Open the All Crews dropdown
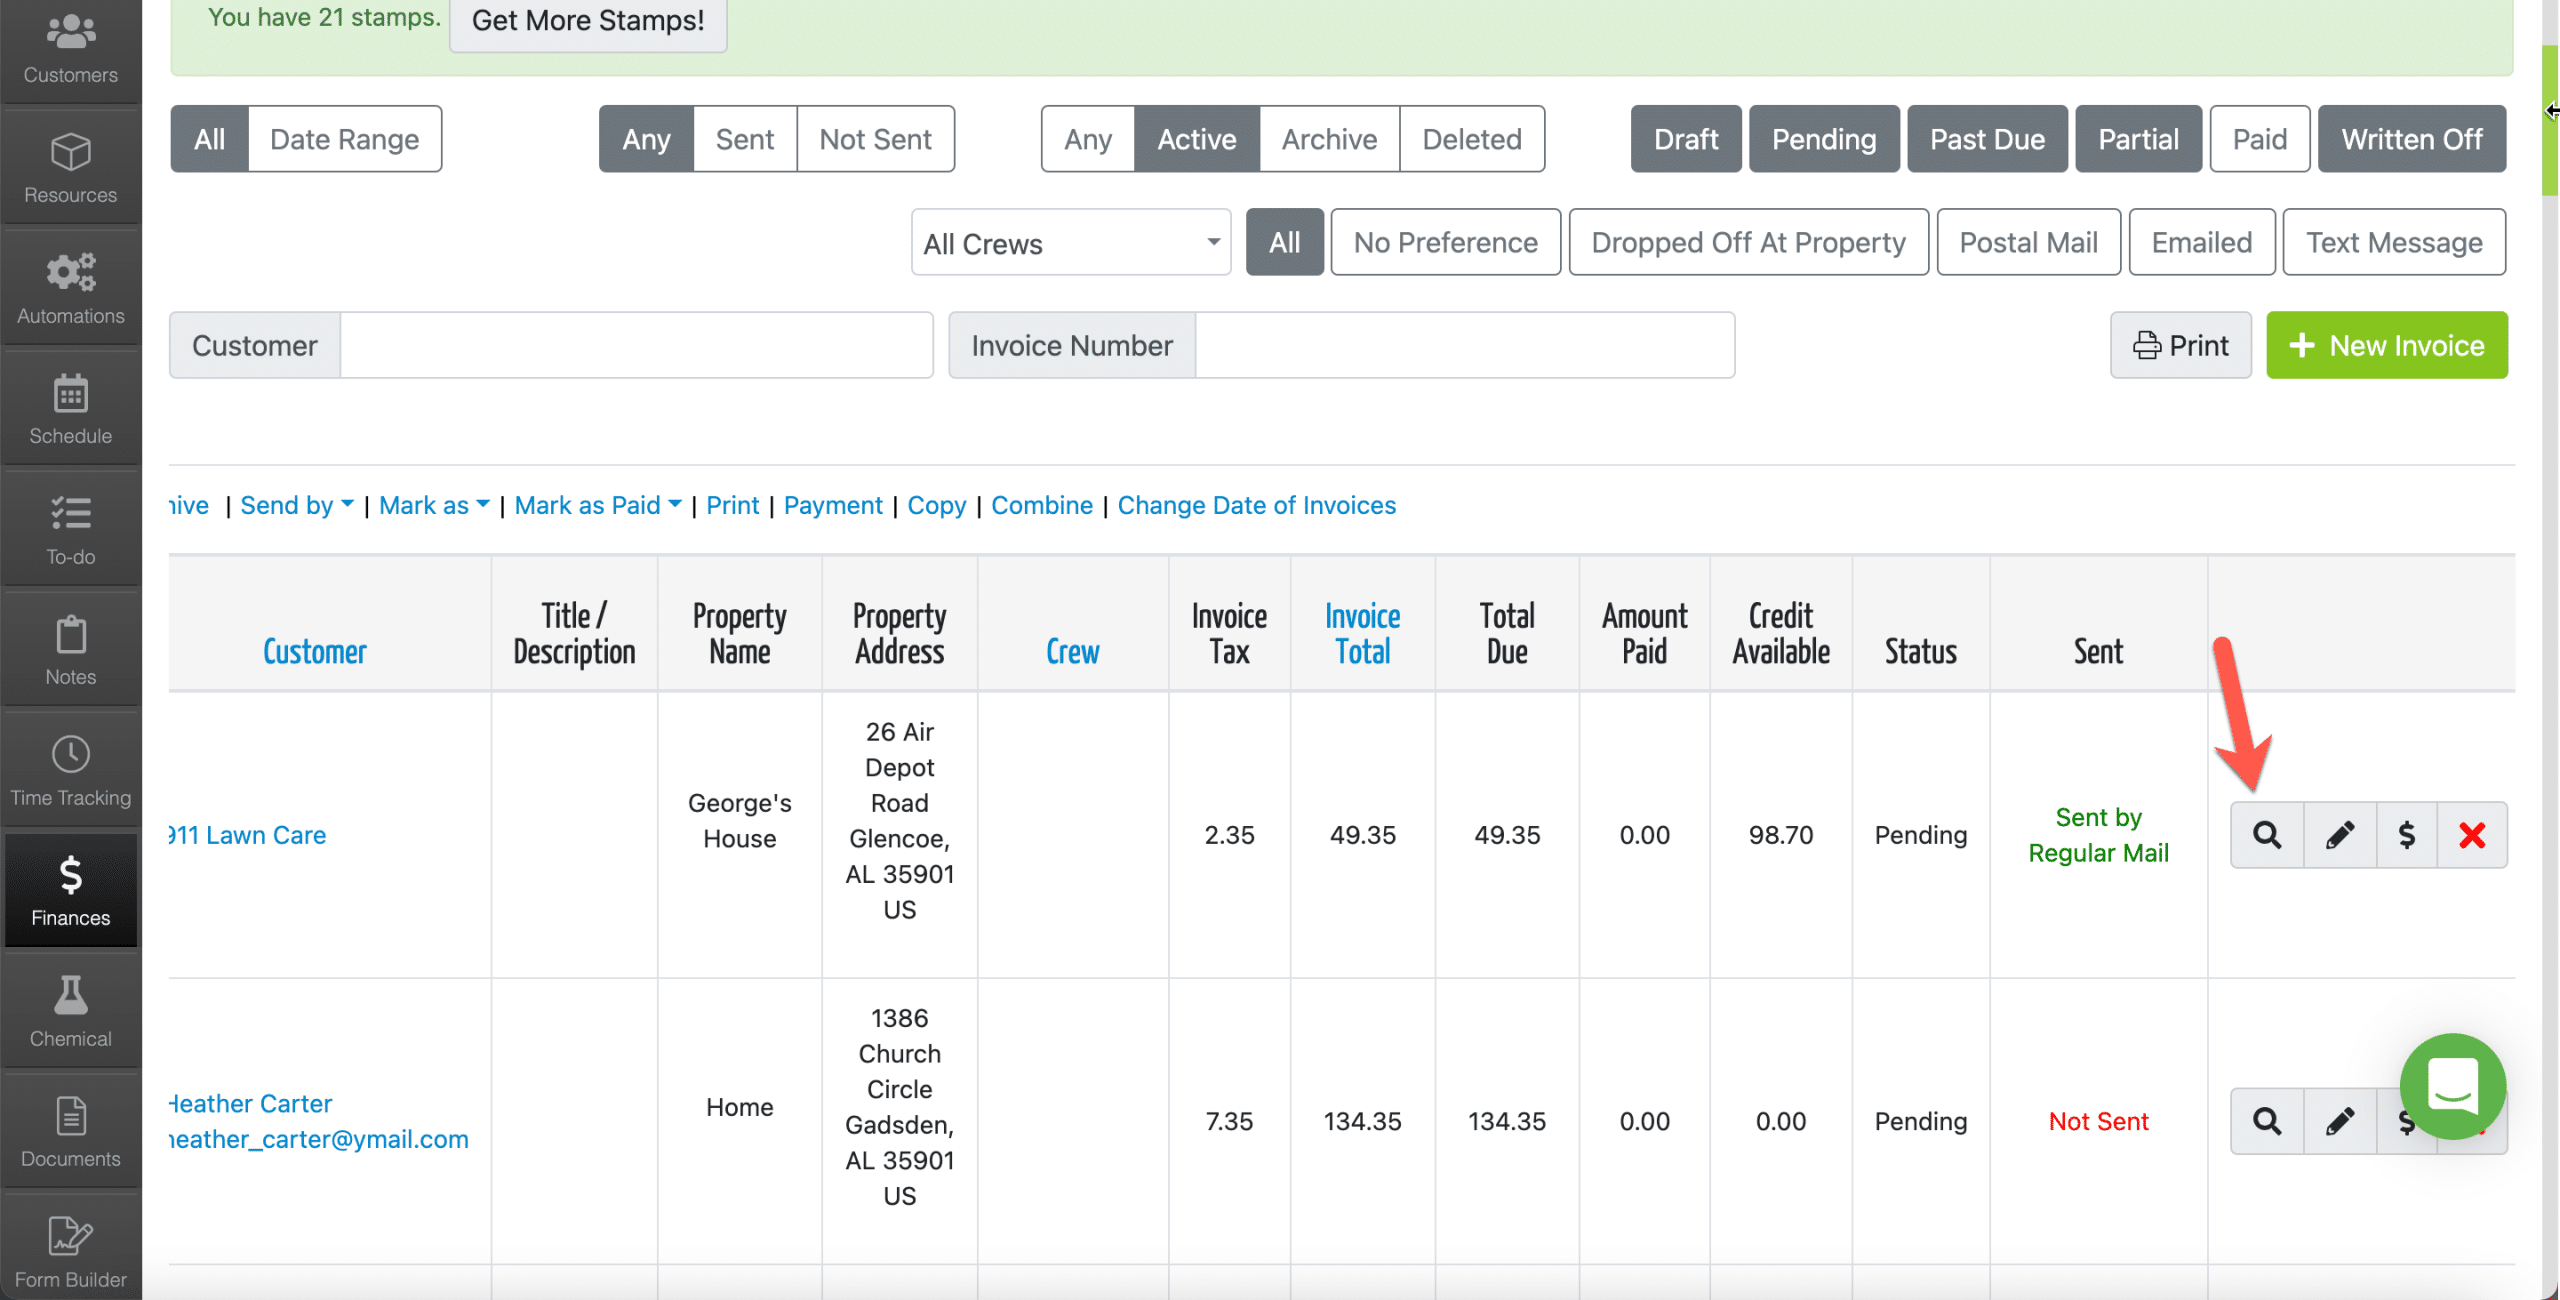The image size is (2560, 1300). click(1071, 242)
